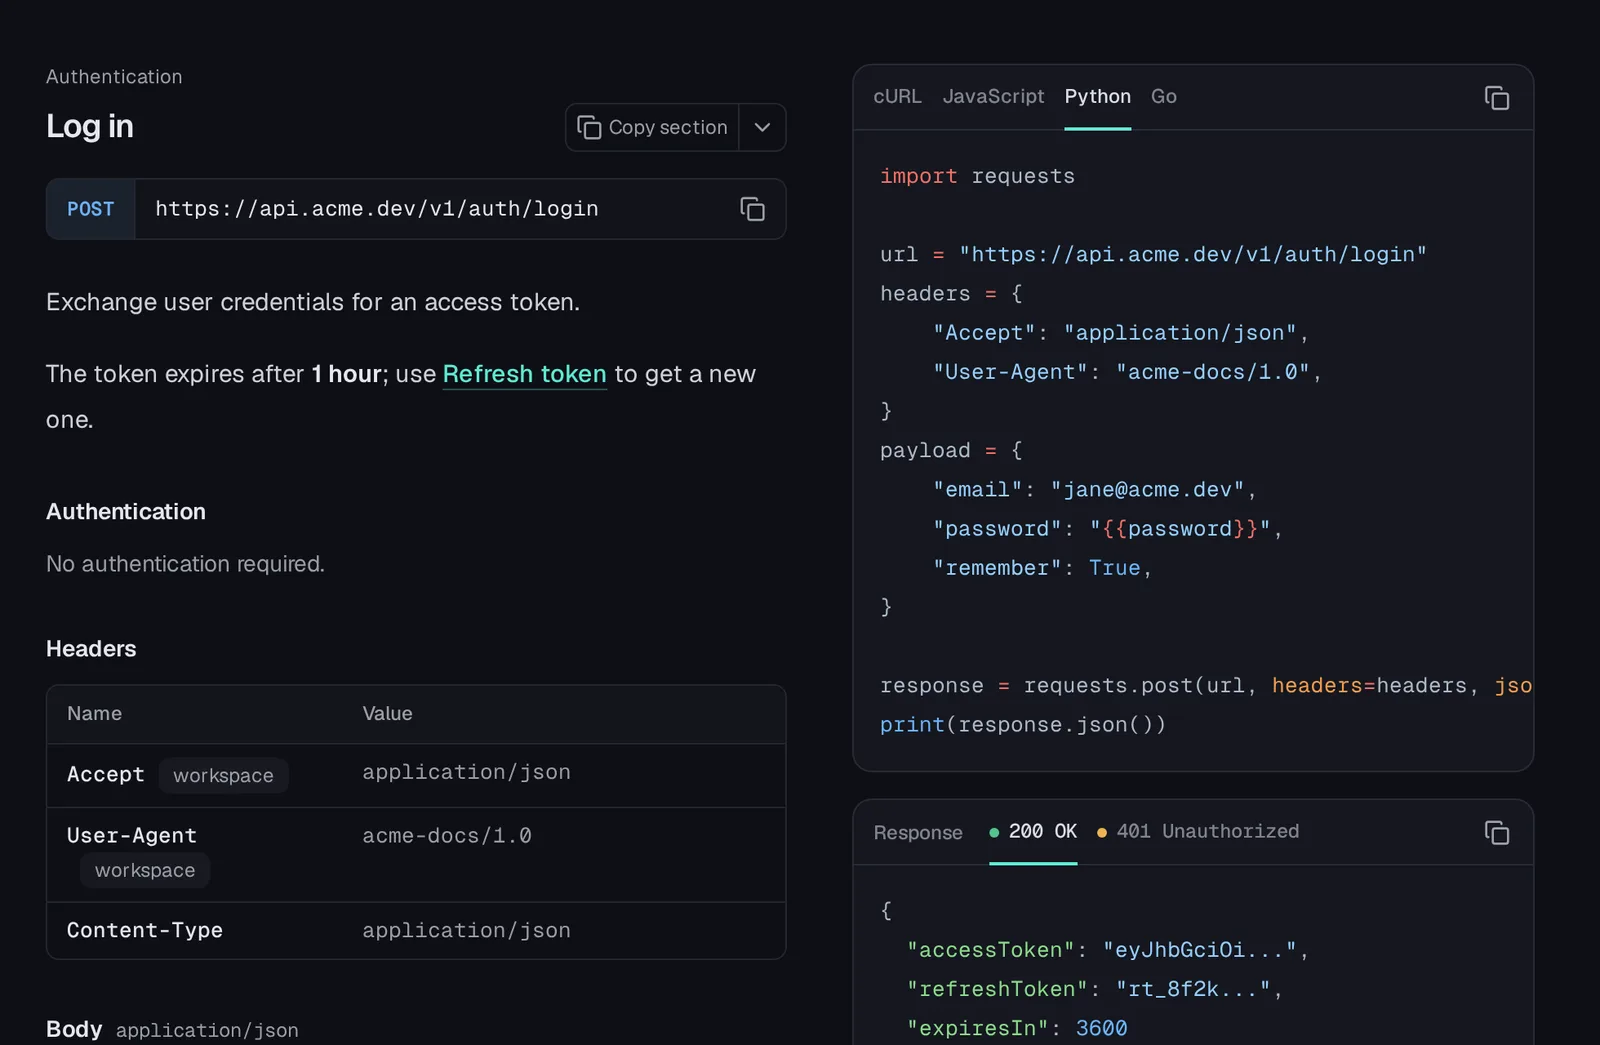1600x1045 pixels.
Task: Click the Copy section button
Action: tap(652, 128)
